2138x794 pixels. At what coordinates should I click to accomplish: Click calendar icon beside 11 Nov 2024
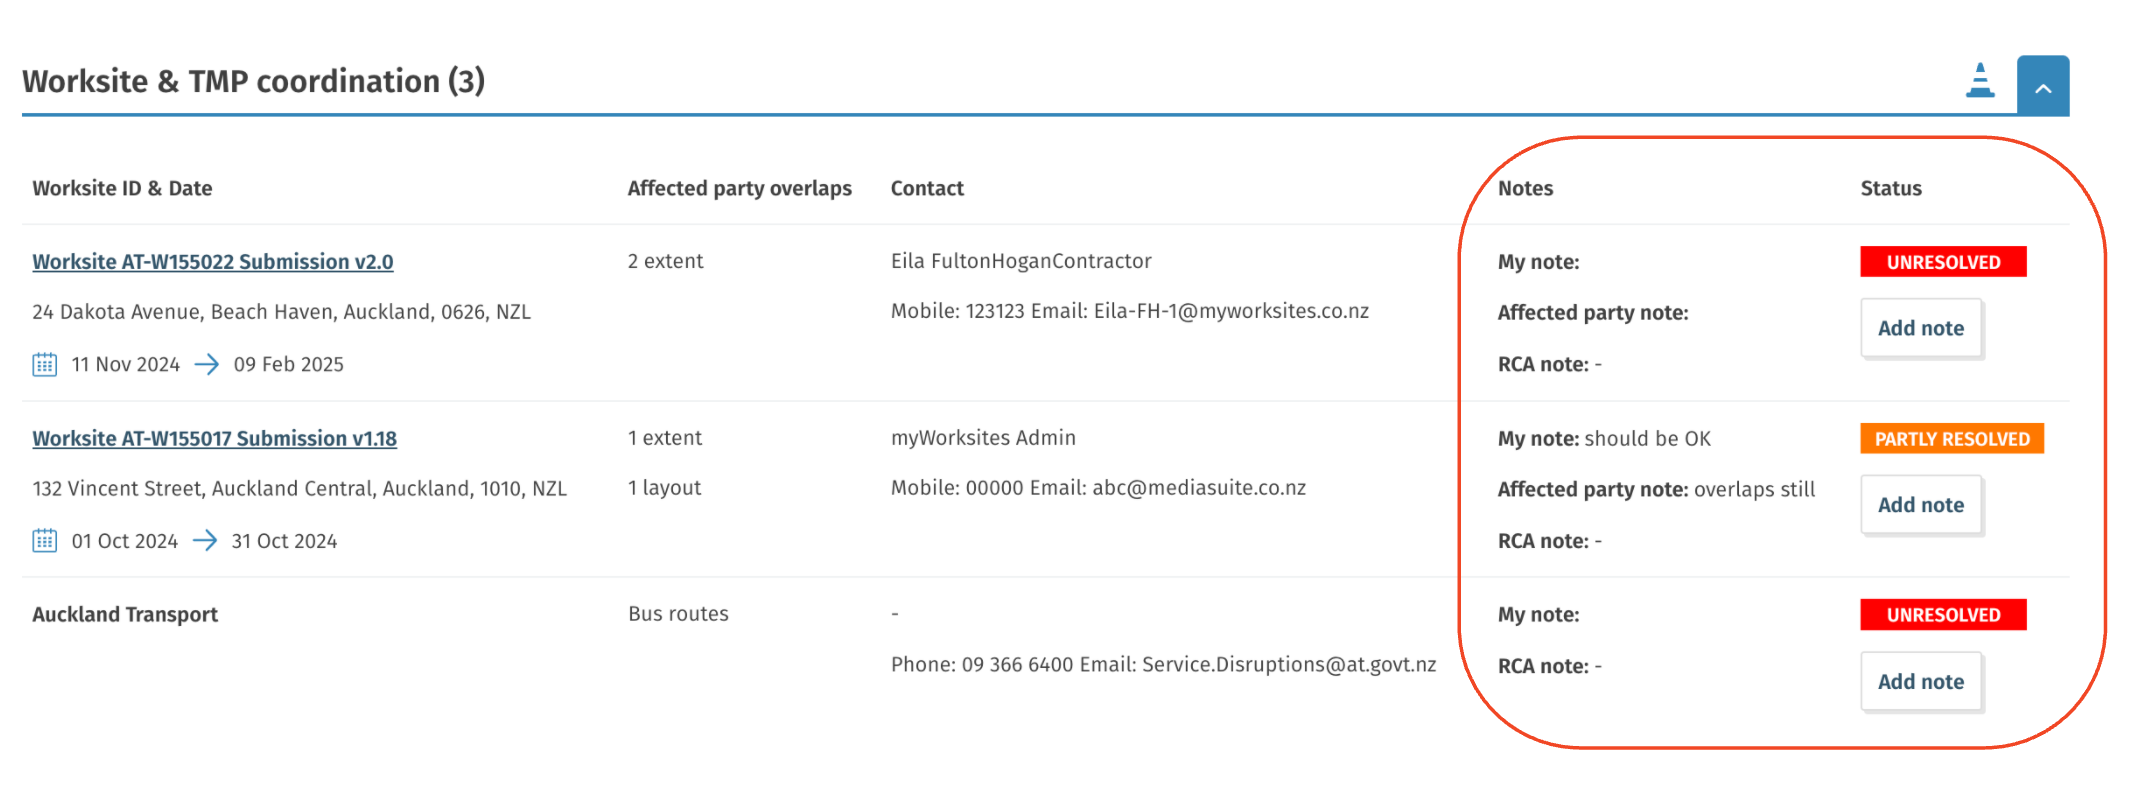pos(45,364)
